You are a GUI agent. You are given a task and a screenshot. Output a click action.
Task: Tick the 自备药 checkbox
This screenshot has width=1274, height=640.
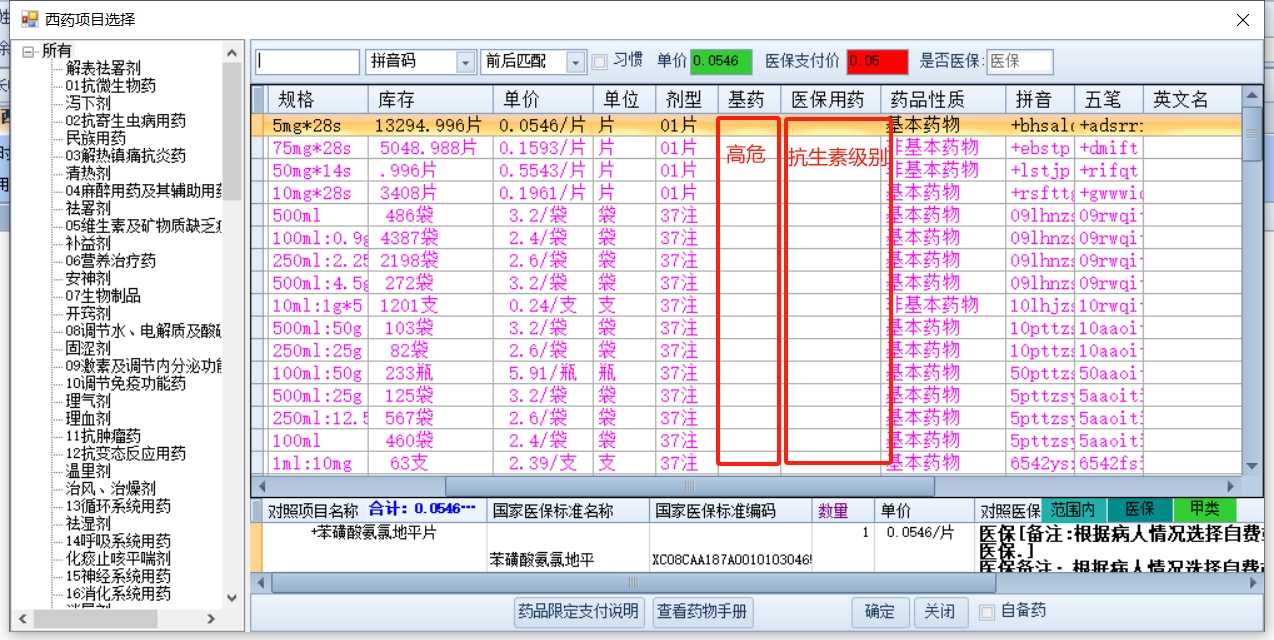click(987, 612)
